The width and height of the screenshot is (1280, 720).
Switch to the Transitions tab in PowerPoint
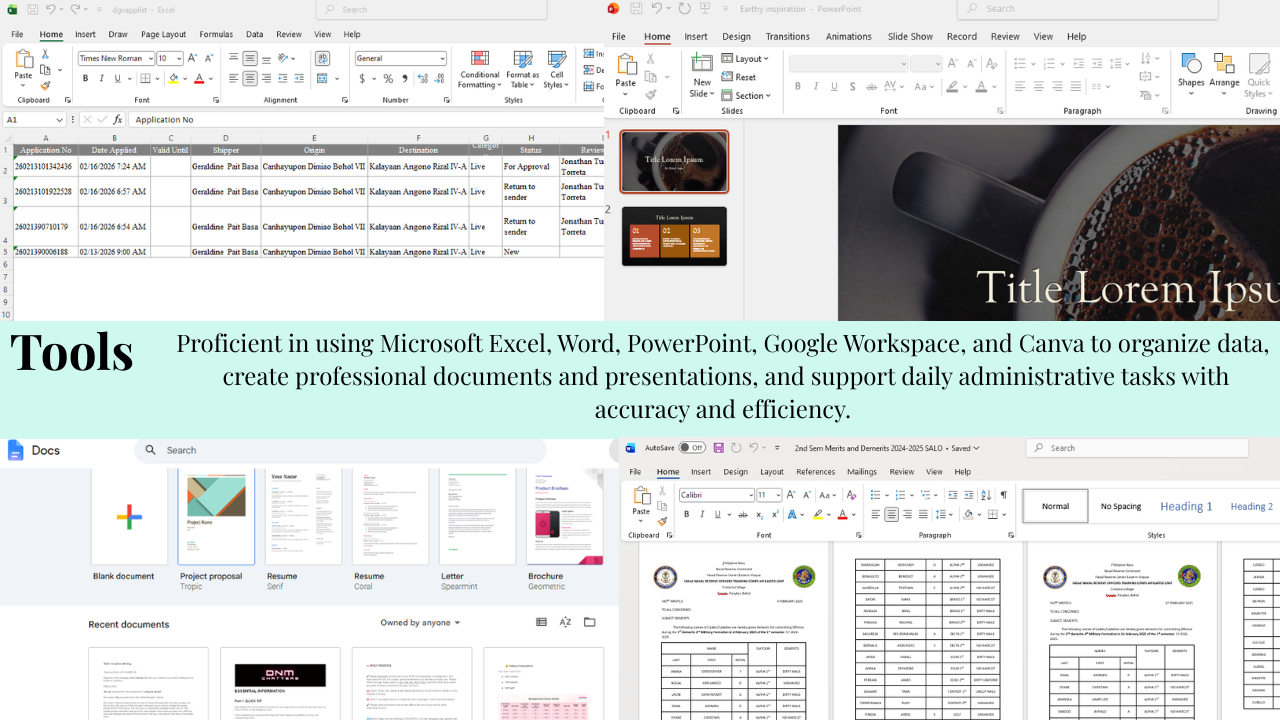(x=788, y=37)
